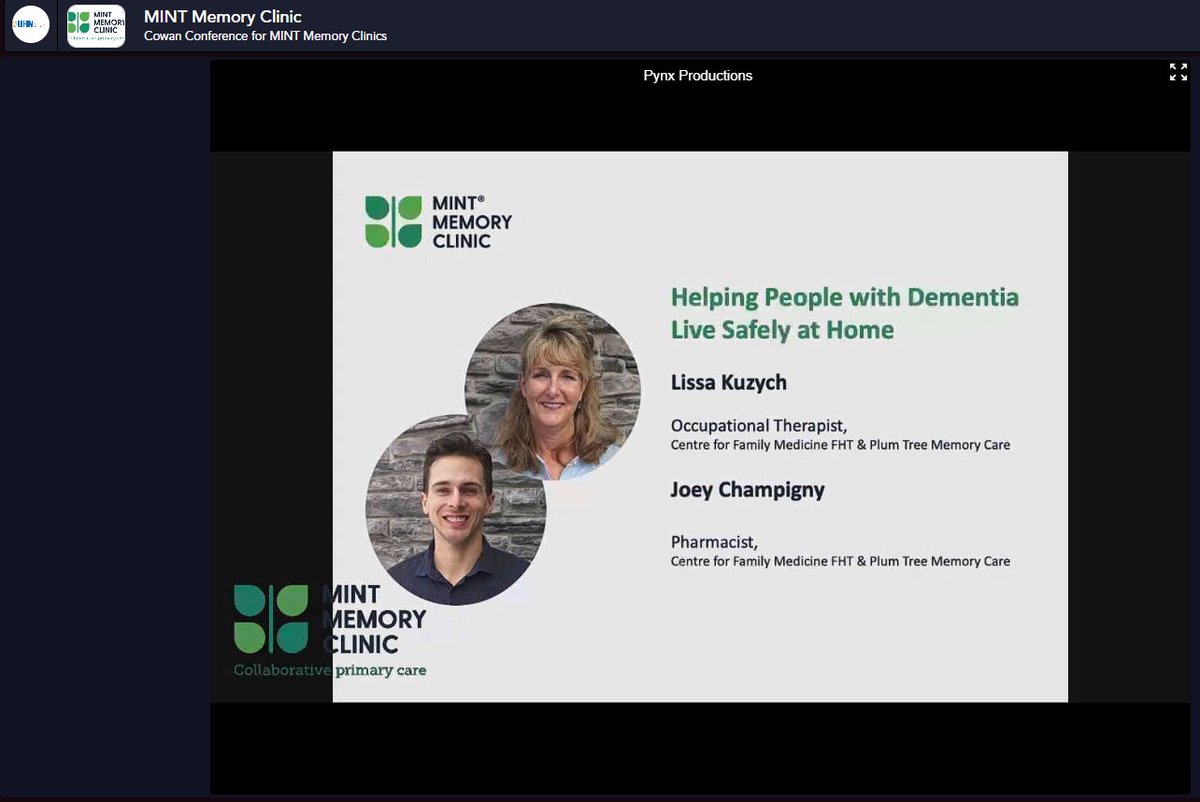The height and width of the screenshot is (802, 1200).
Task: Click the presenter name 'Joey Champigny'
Action: click(x=748, y=490)
